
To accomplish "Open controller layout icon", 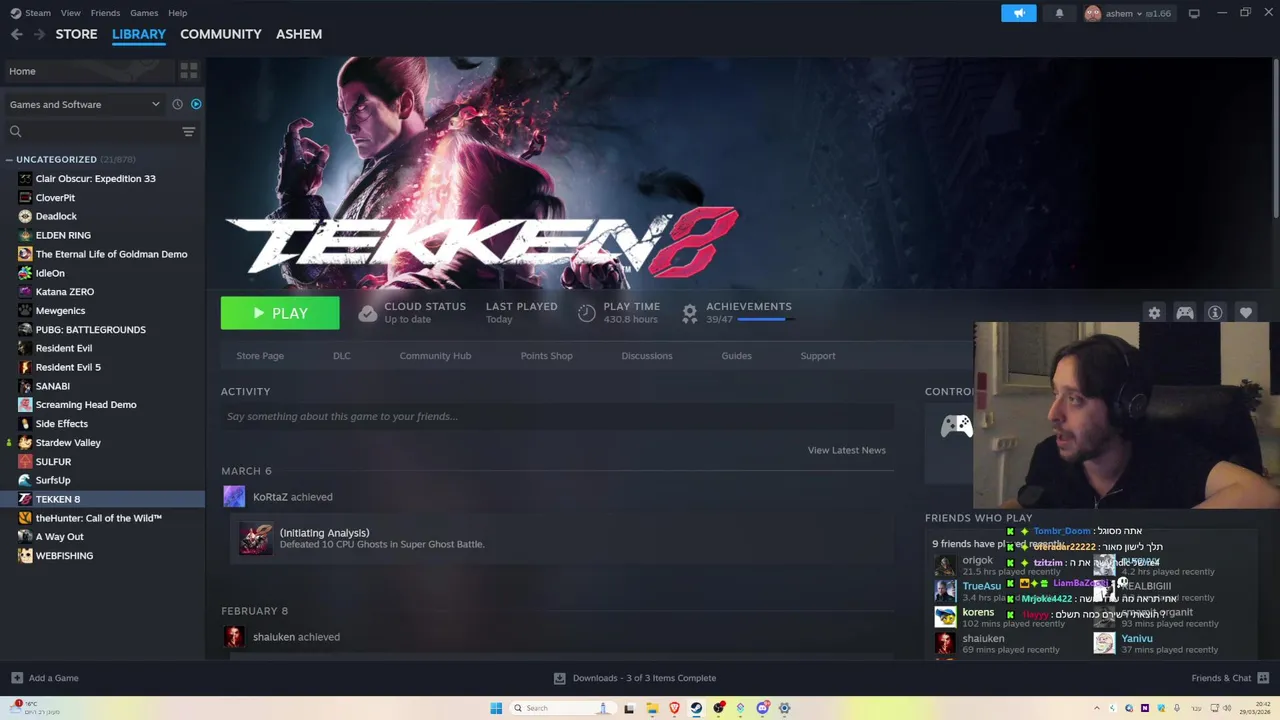I will pos(1185,313).
